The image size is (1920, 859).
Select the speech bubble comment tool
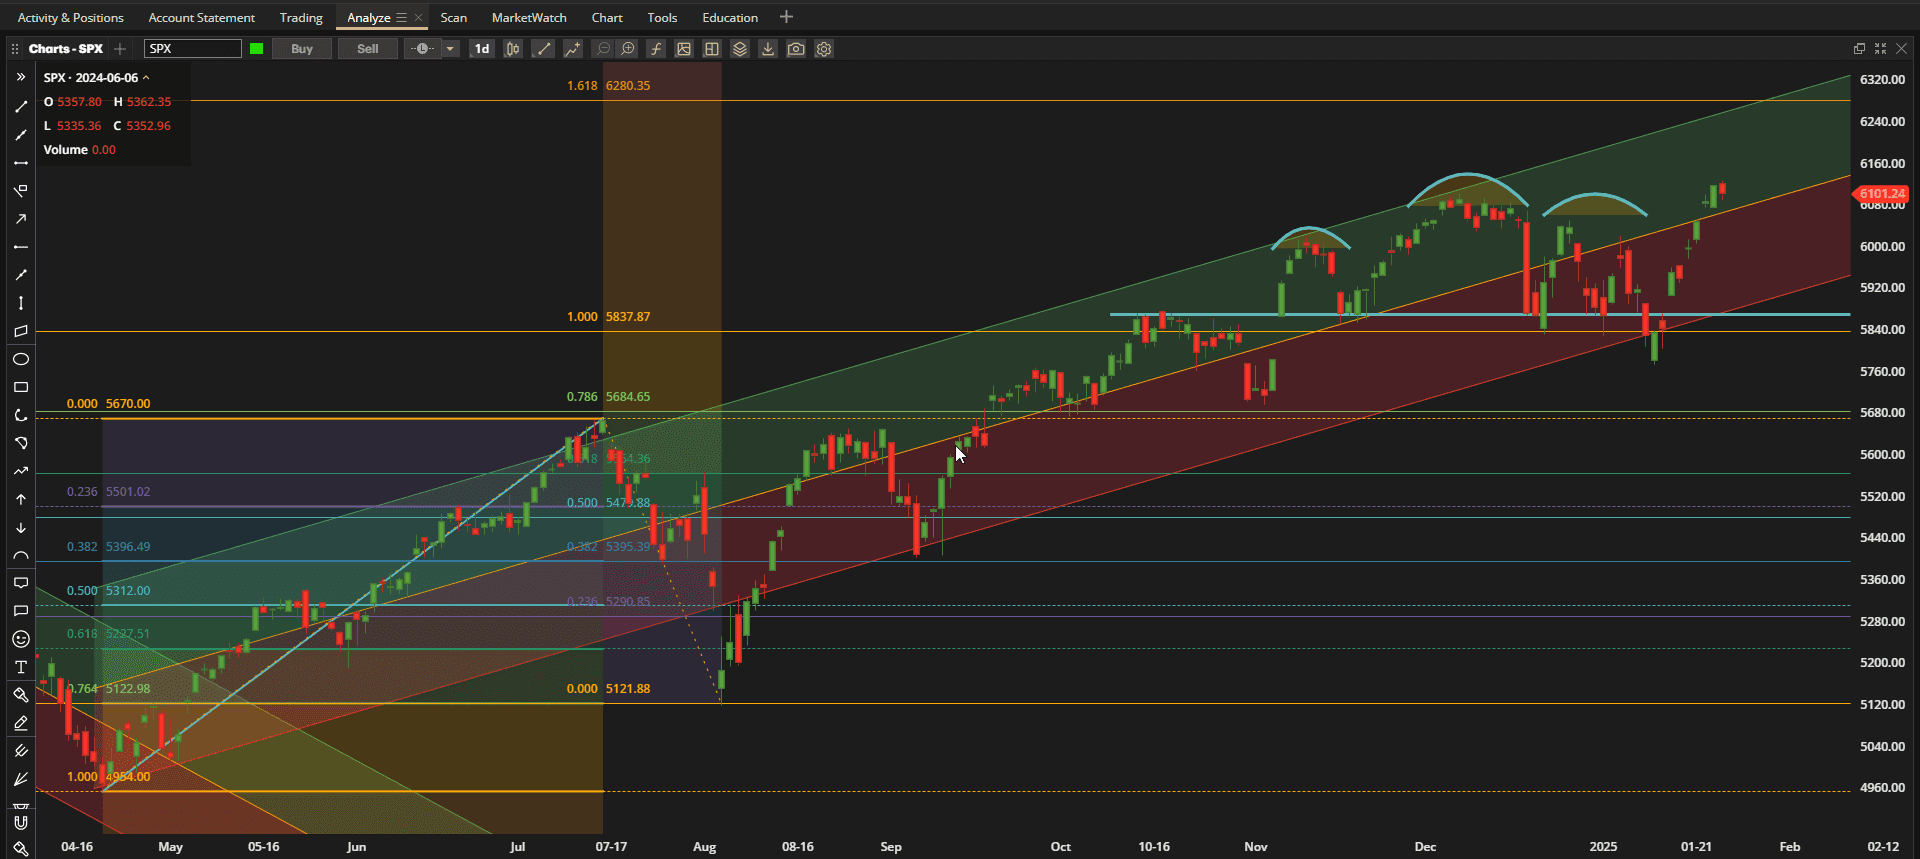click(x=21, y=611)
